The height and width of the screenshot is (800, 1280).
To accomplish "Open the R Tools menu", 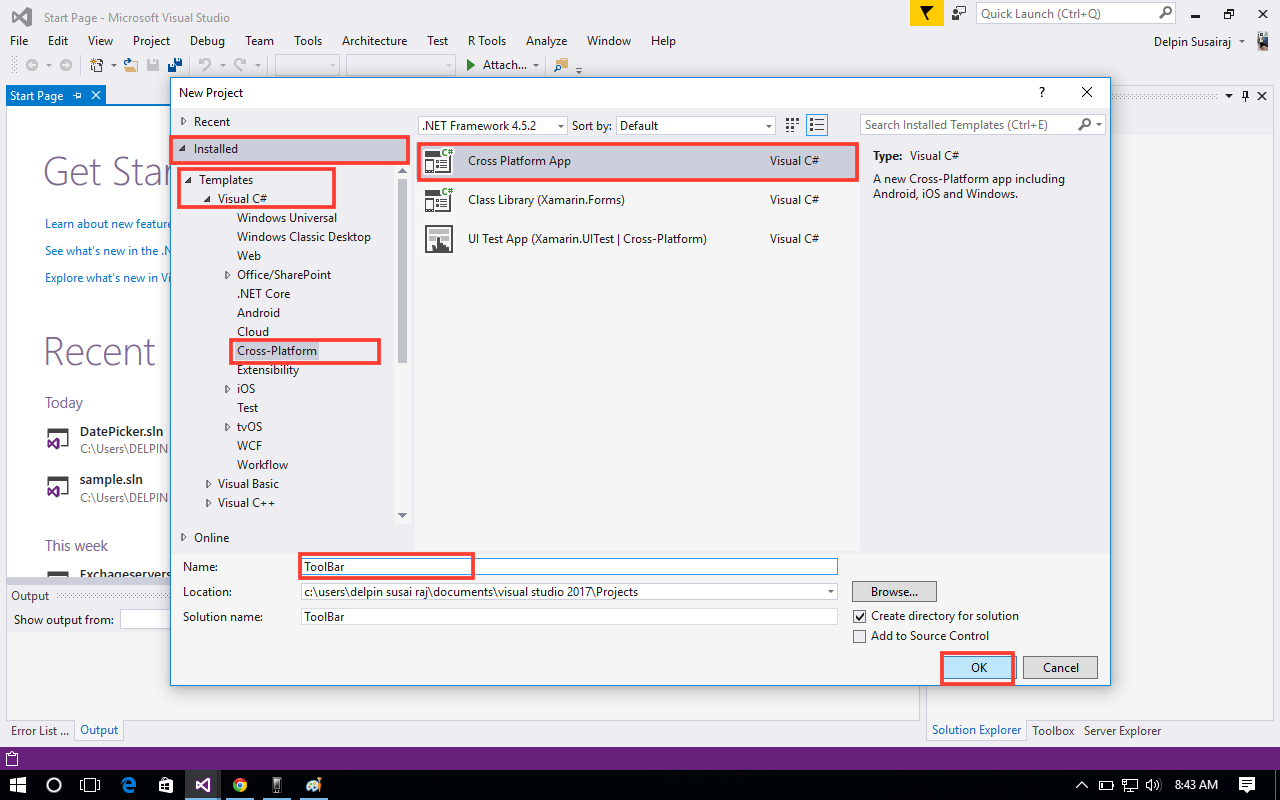I will point(487,41).
